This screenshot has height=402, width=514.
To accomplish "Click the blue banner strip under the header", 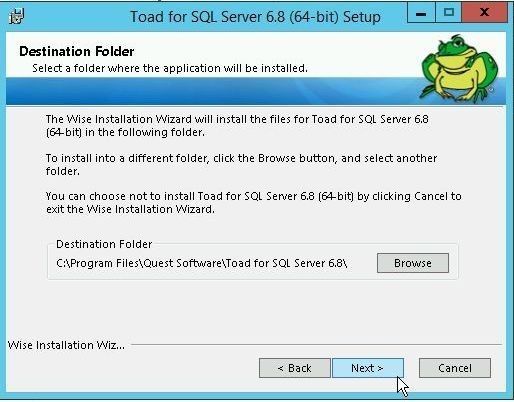I will tap(213, 91).
